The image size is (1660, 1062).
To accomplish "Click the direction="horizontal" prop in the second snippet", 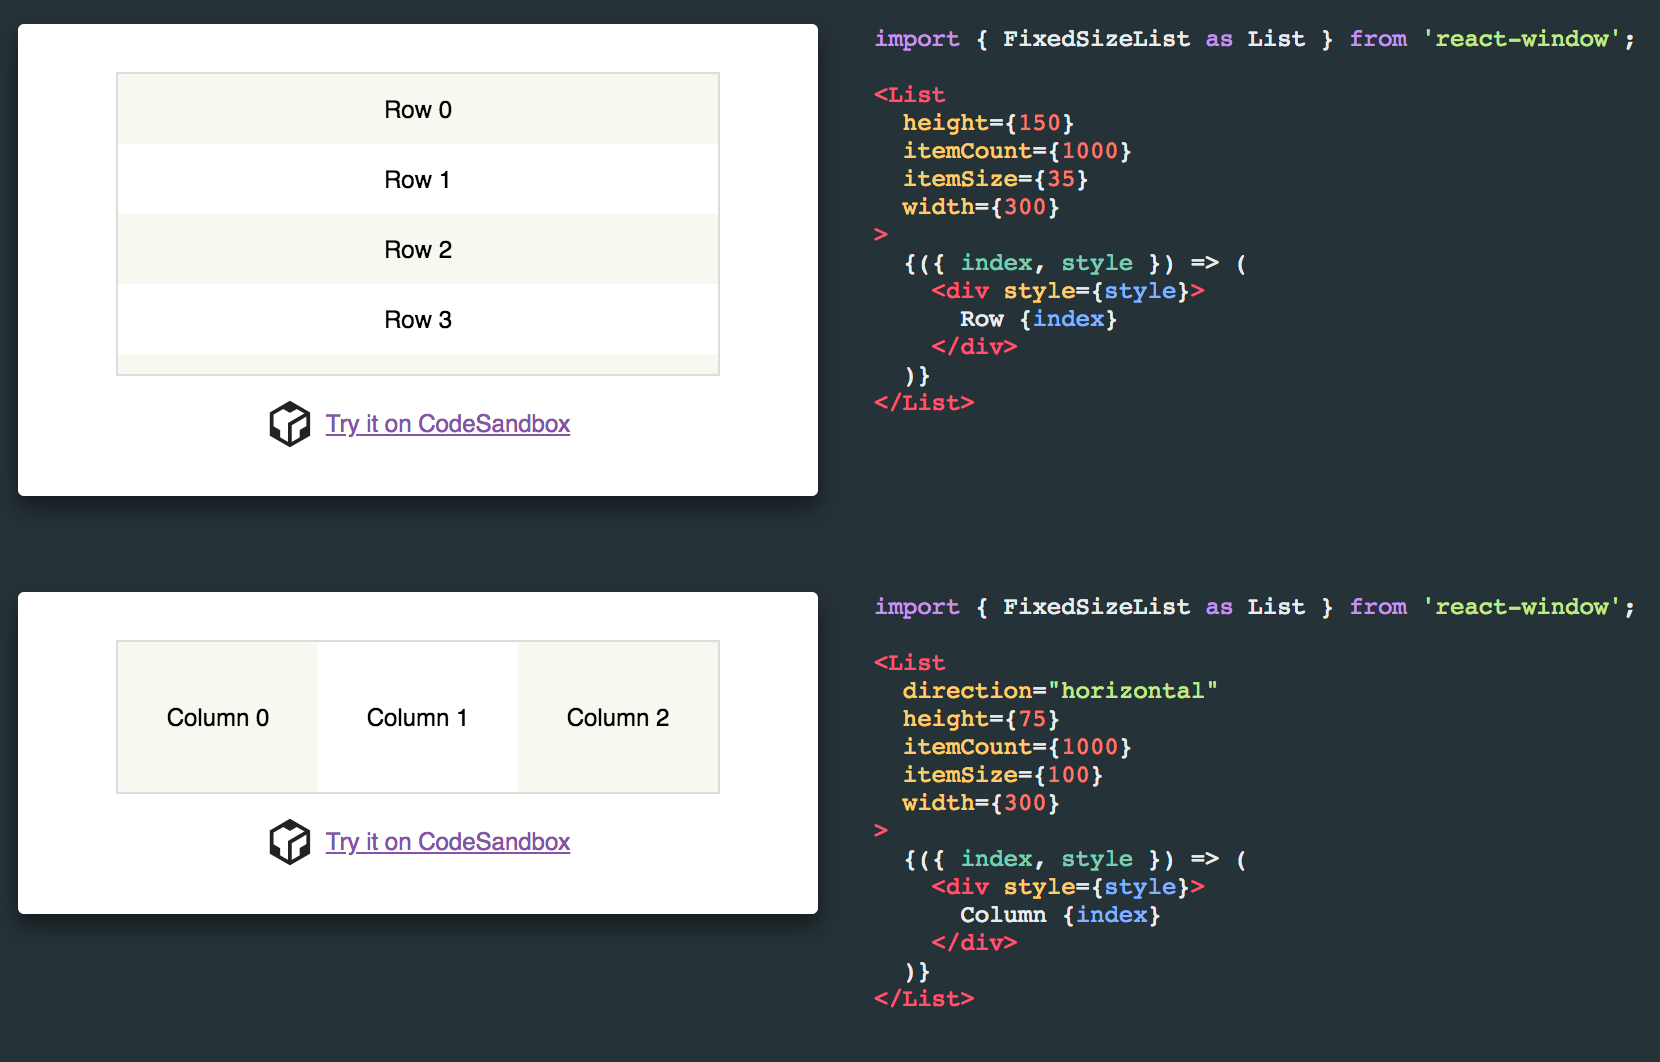I will 1060,690.
